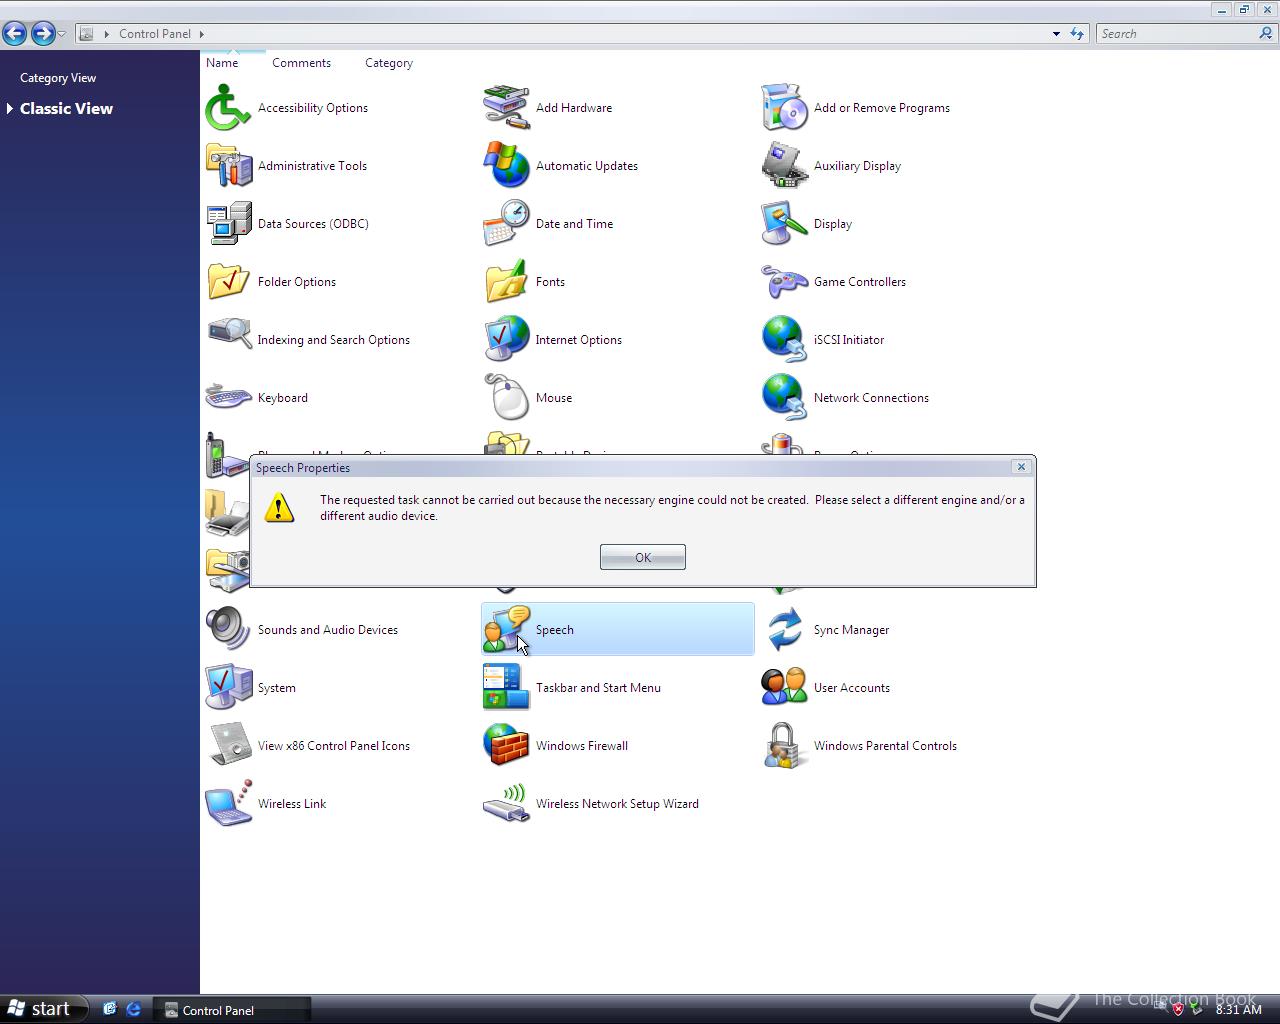This screenshot has width=1280, height=1024.
Task: Click the Back navigation button
Action: coord(15,33)
